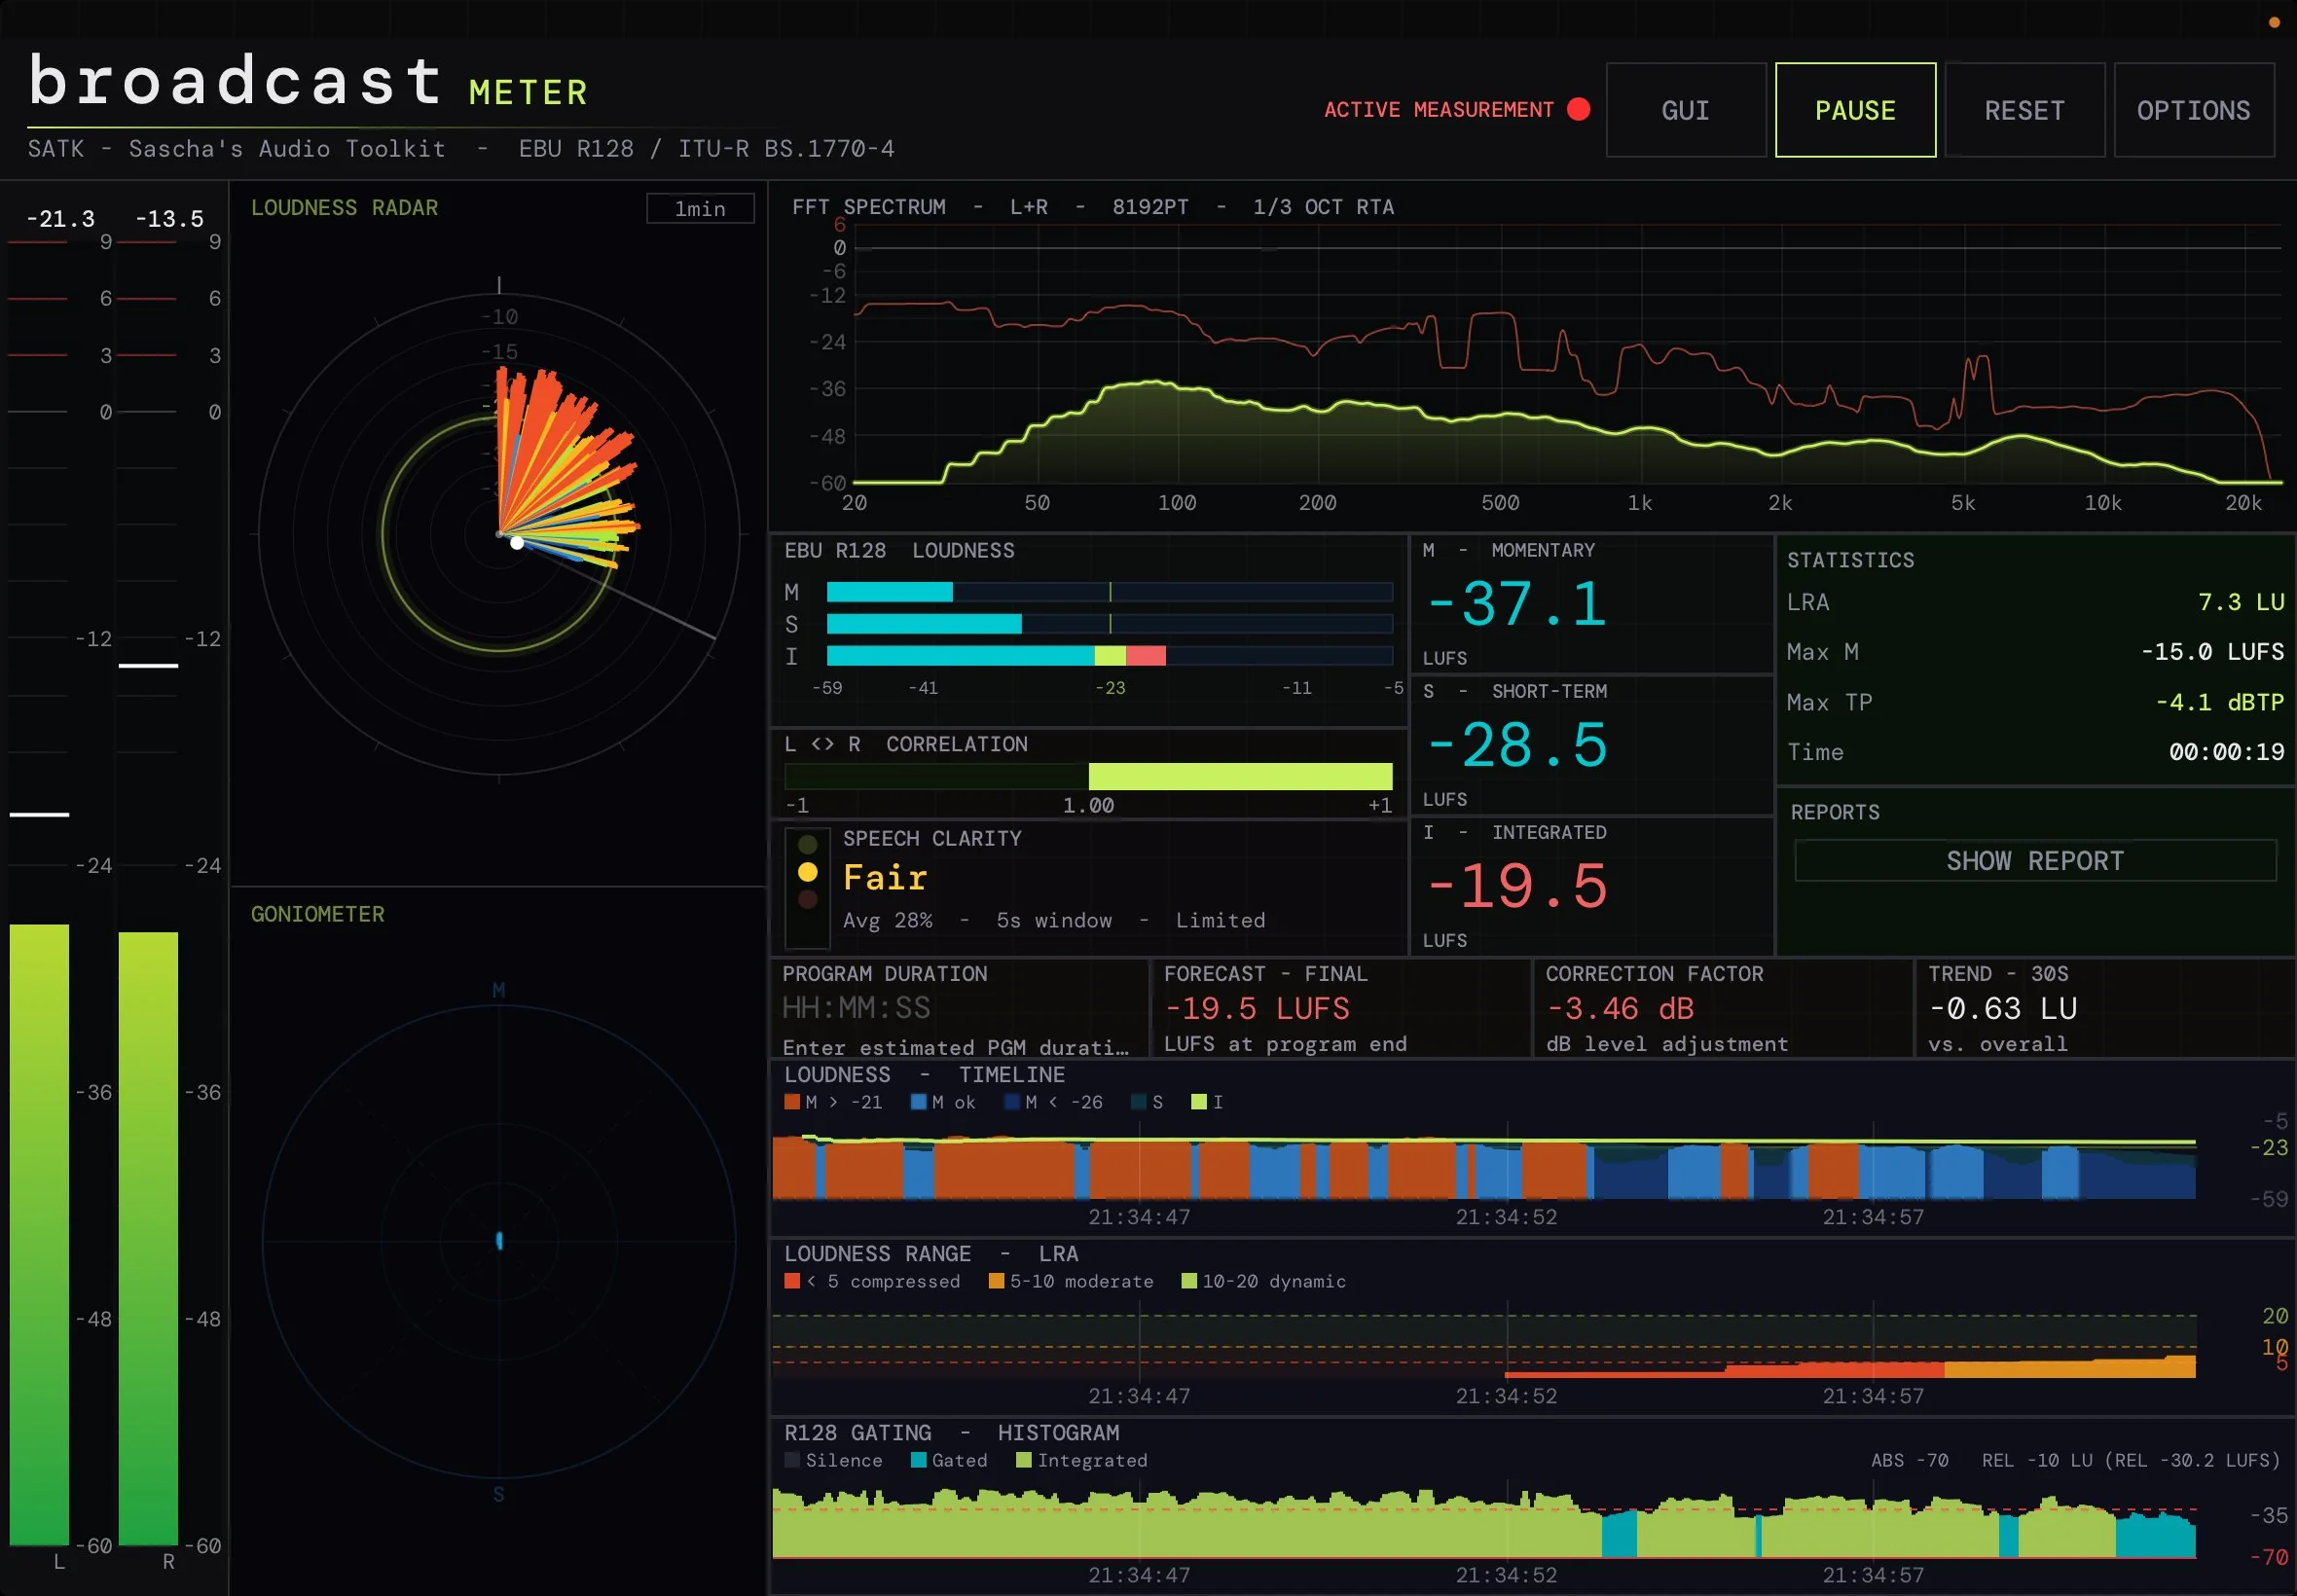
Task: Click the integrated I loudness bar
Action: click(1109, 656)
